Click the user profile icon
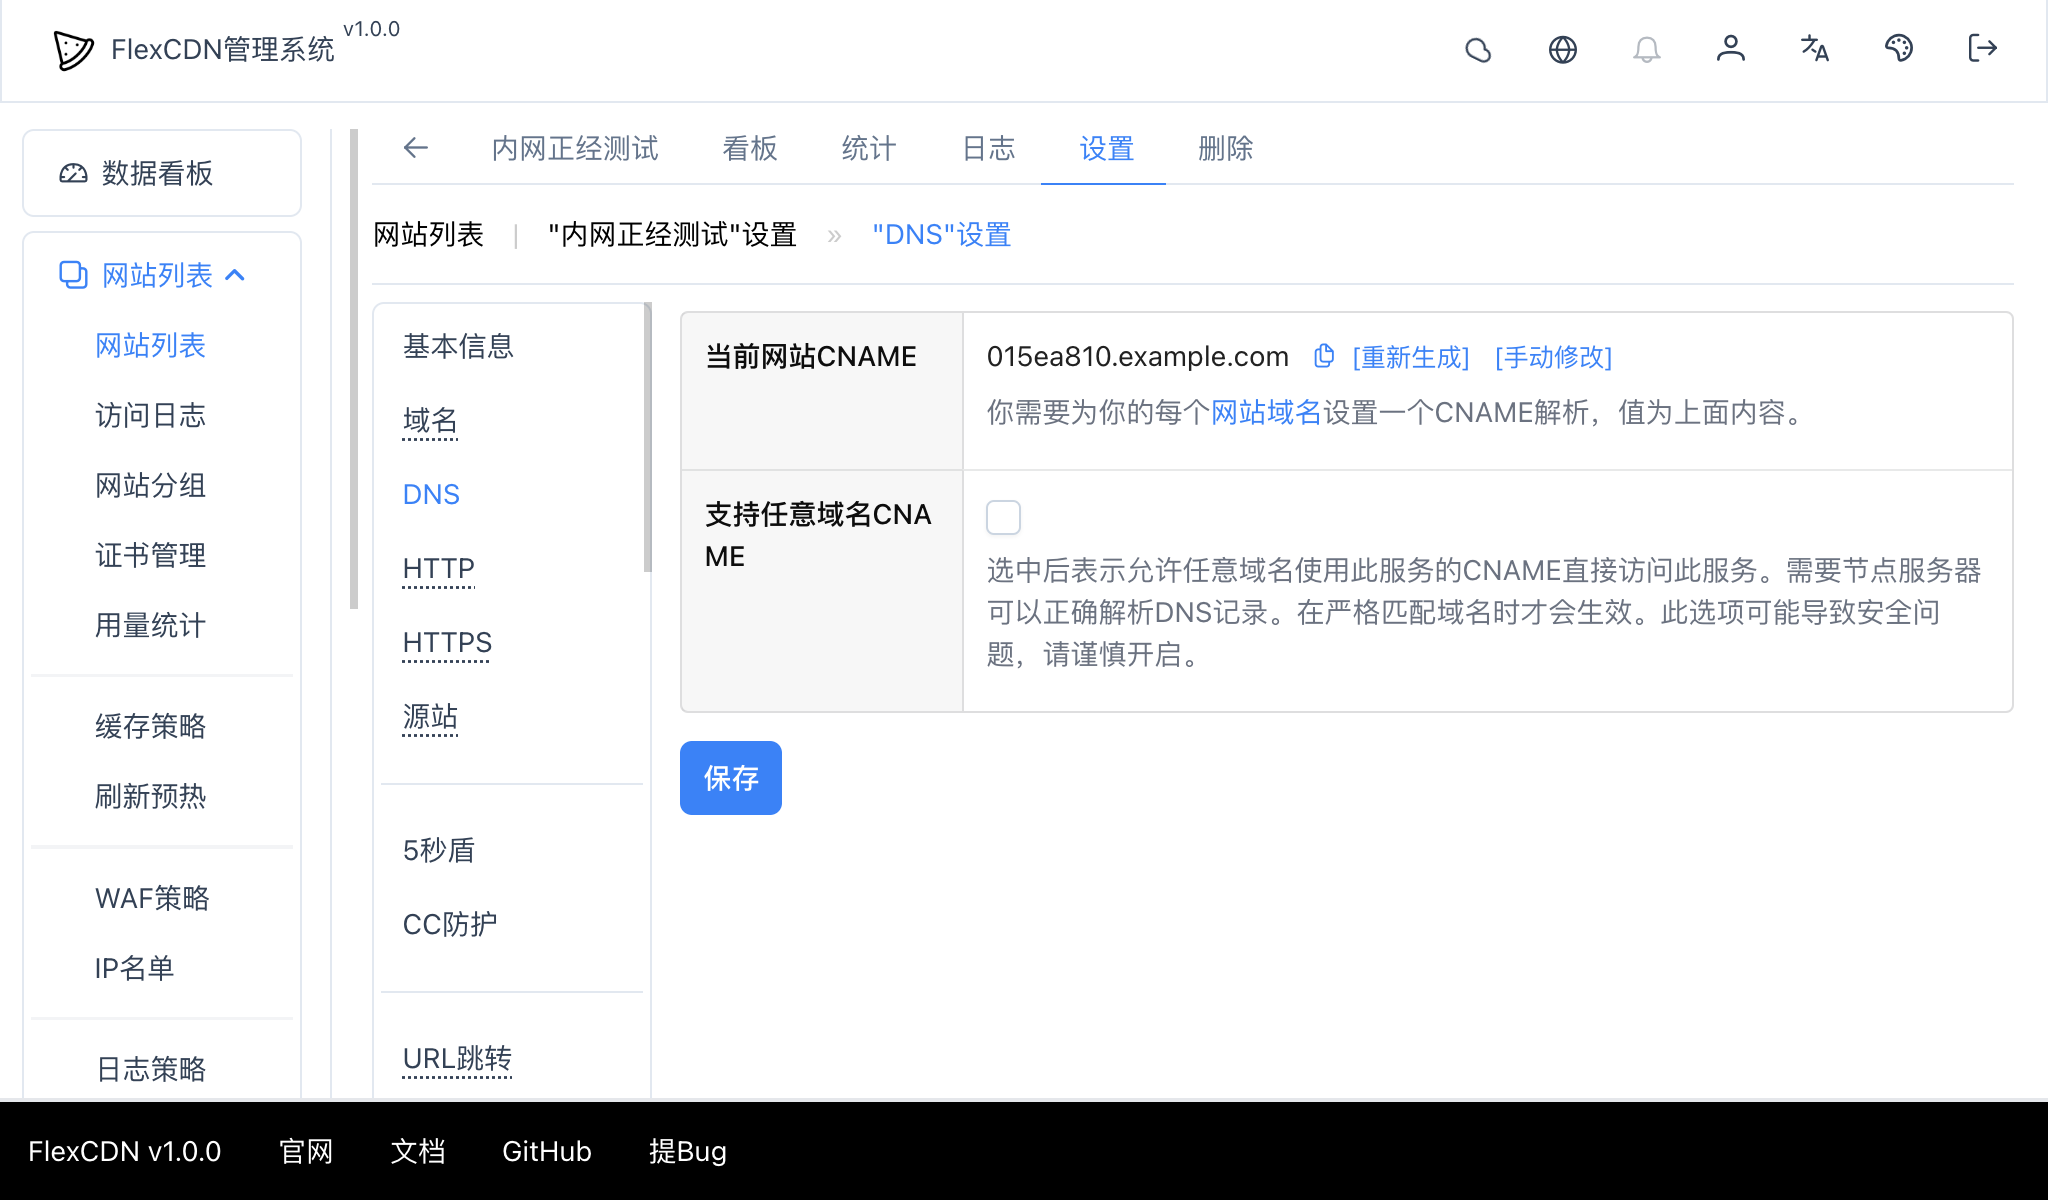 [x=1731, y=49]
